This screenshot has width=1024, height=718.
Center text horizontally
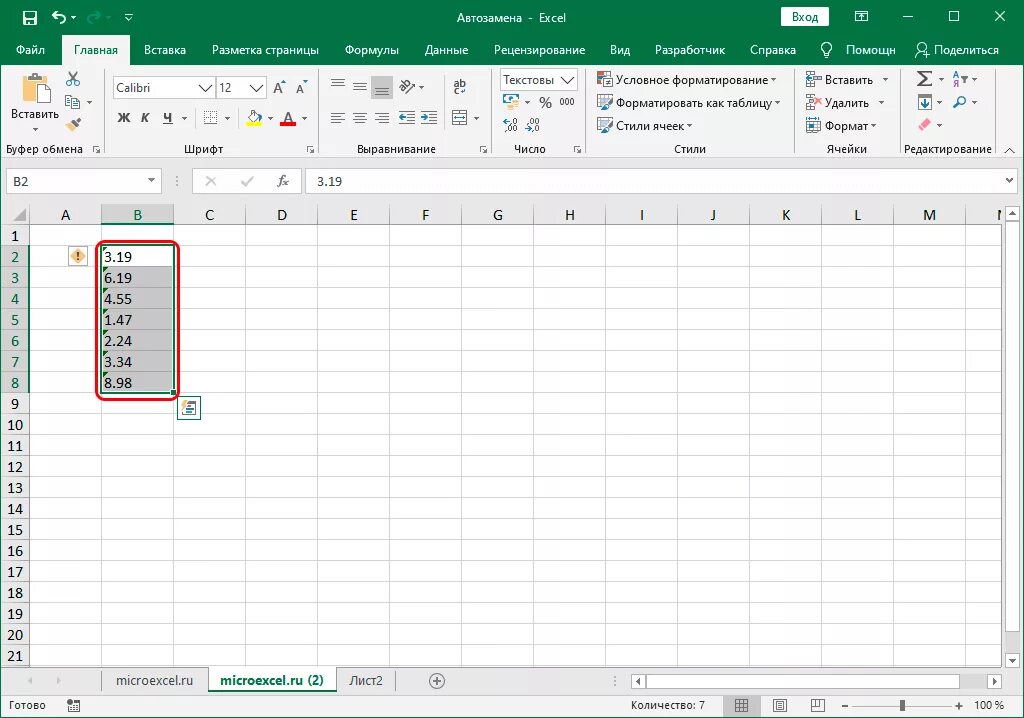(x=360, y=118)
